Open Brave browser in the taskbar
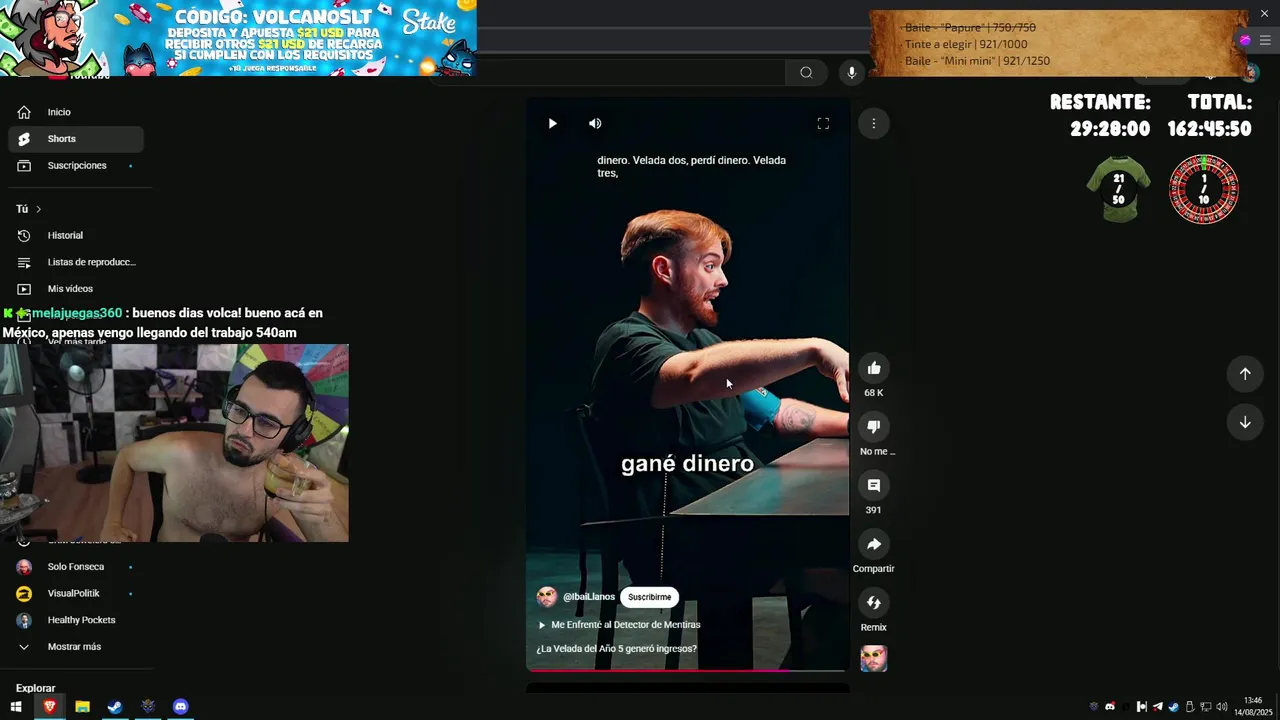1280x720 pixels. (x=49, y=707)
